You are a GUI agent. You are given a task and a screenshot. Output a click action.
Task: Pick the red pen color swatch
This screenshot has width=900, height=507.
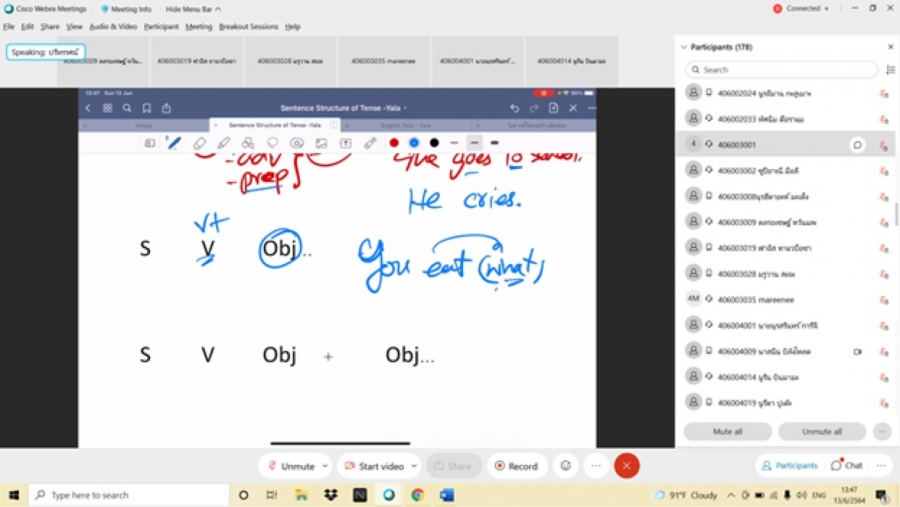tap(394, 143)
